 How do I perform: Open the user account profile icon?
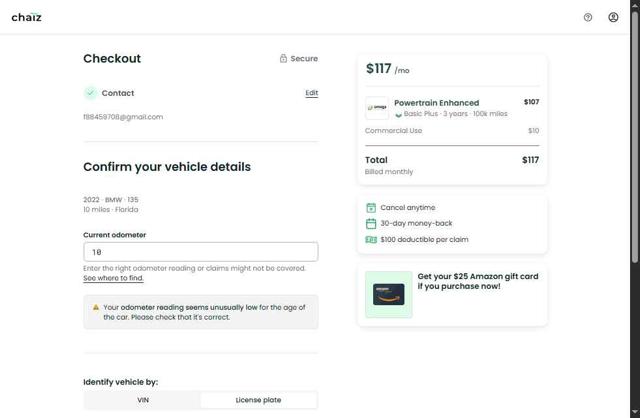pyautogui.click(x=613, y=17)
